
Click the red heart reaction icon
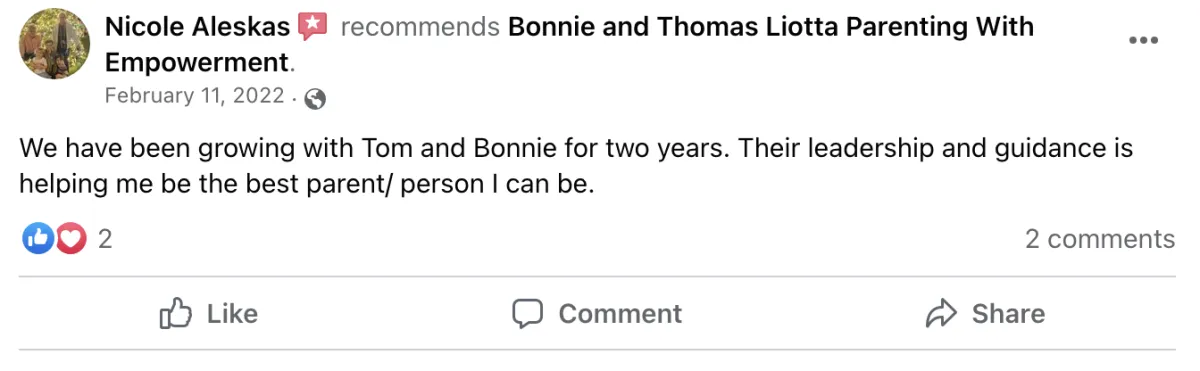[x=69, y=238]
